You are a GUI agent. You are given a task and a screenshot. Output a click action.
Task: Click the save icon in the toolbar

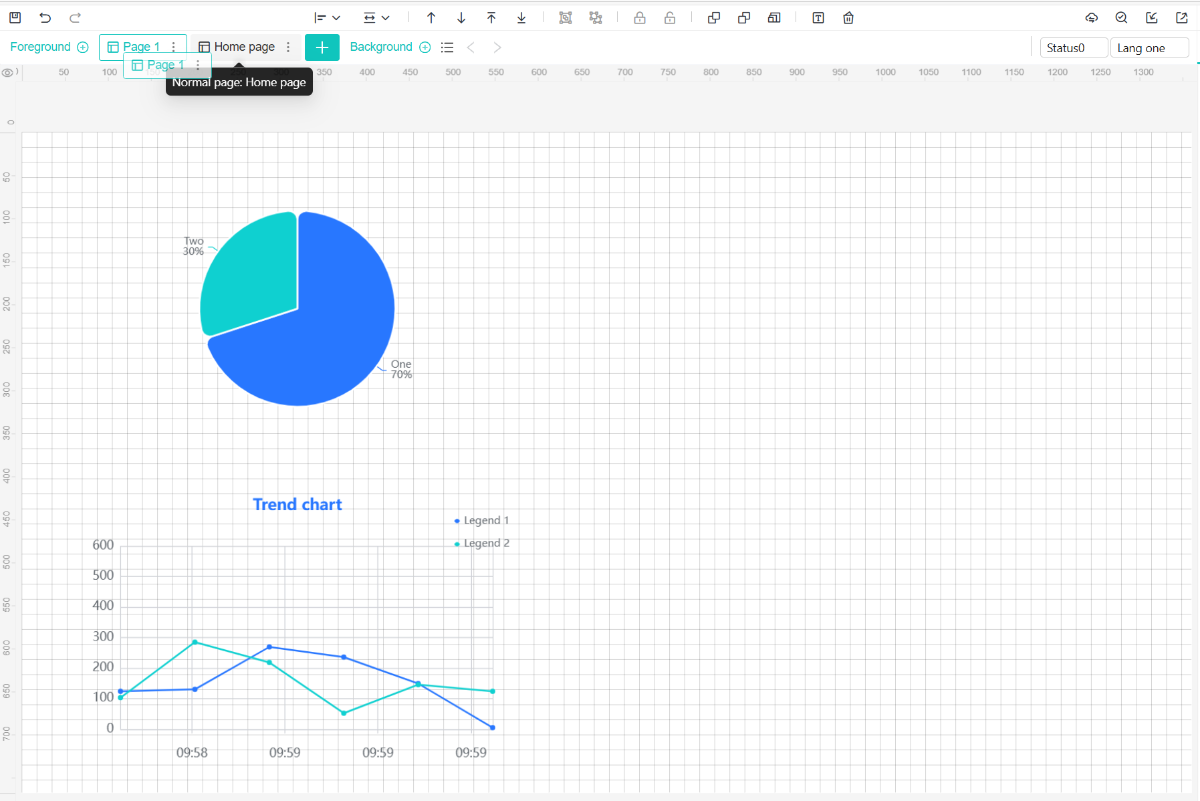pyautogui.click(x=15, y=17)
